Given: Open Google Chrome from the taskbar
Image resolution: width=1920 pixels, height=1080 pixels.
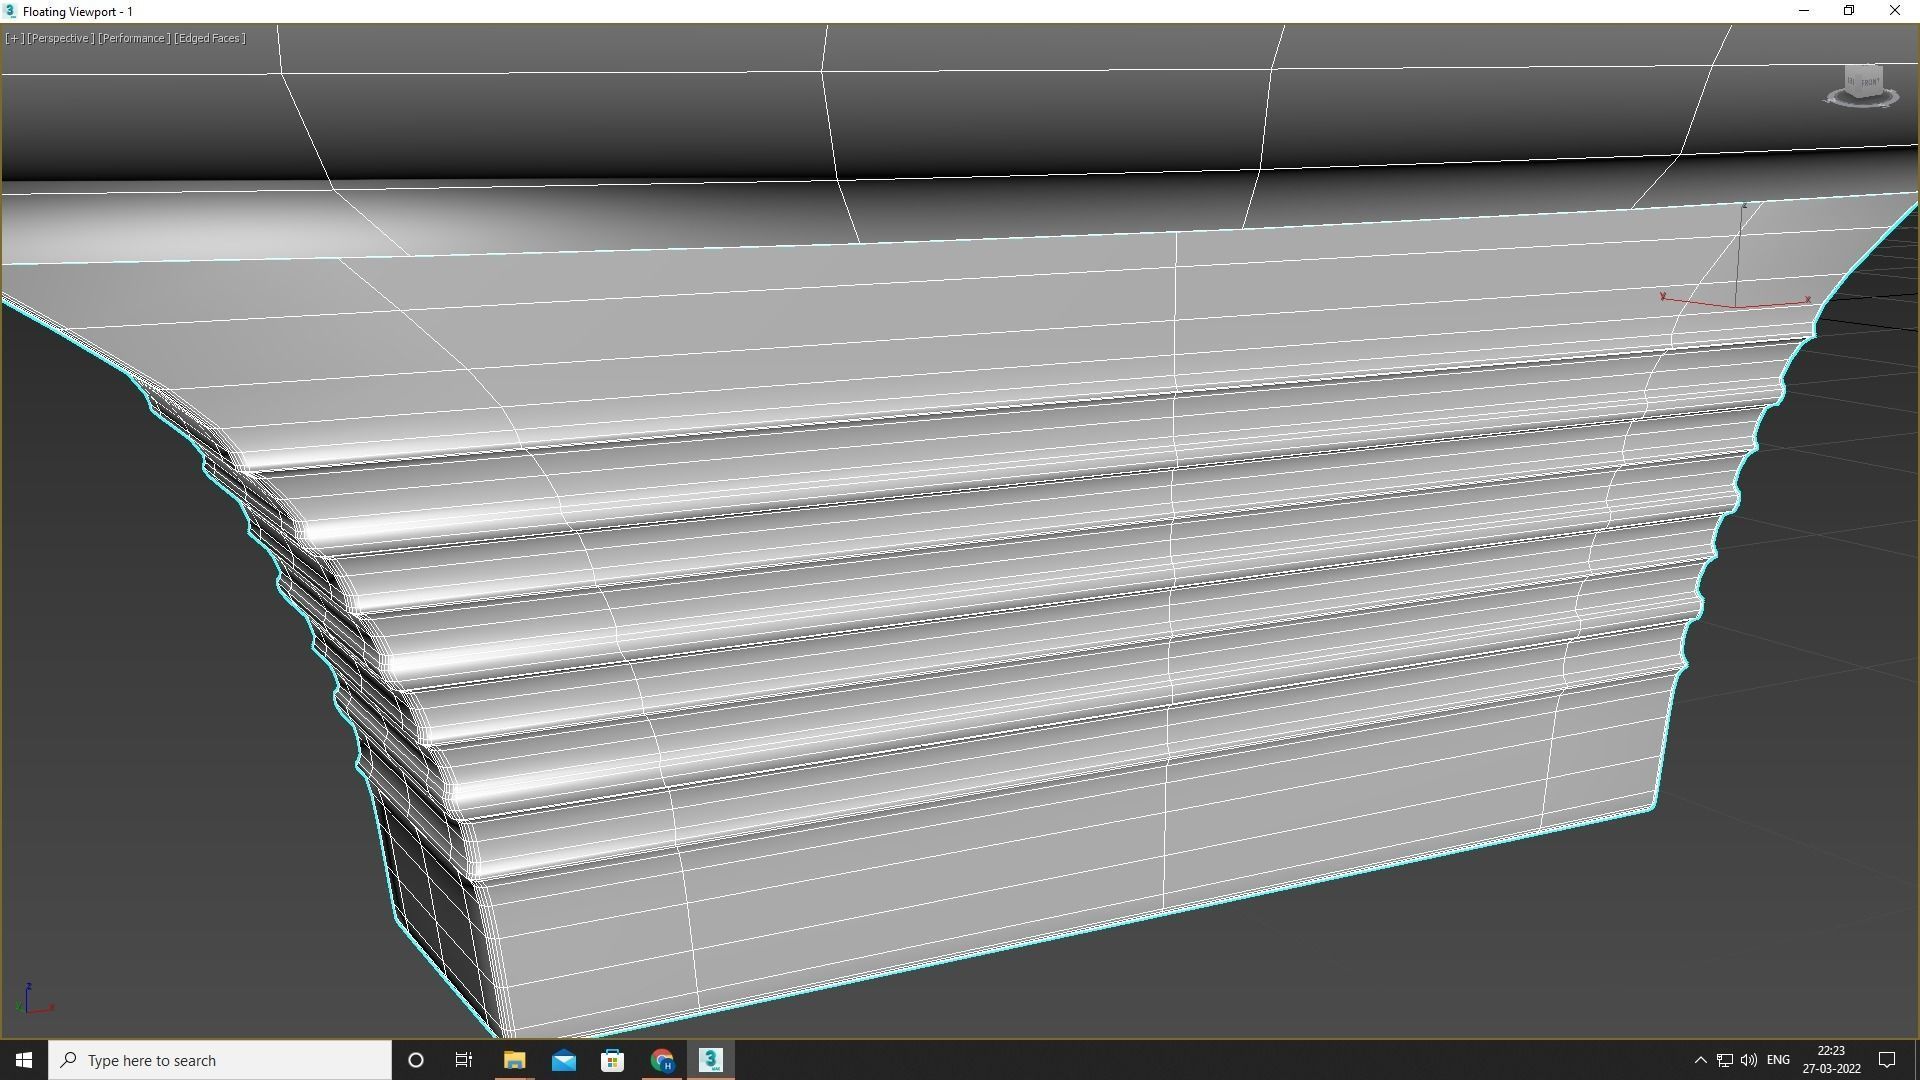Looking at the screenshot, I should point(662,1060).
